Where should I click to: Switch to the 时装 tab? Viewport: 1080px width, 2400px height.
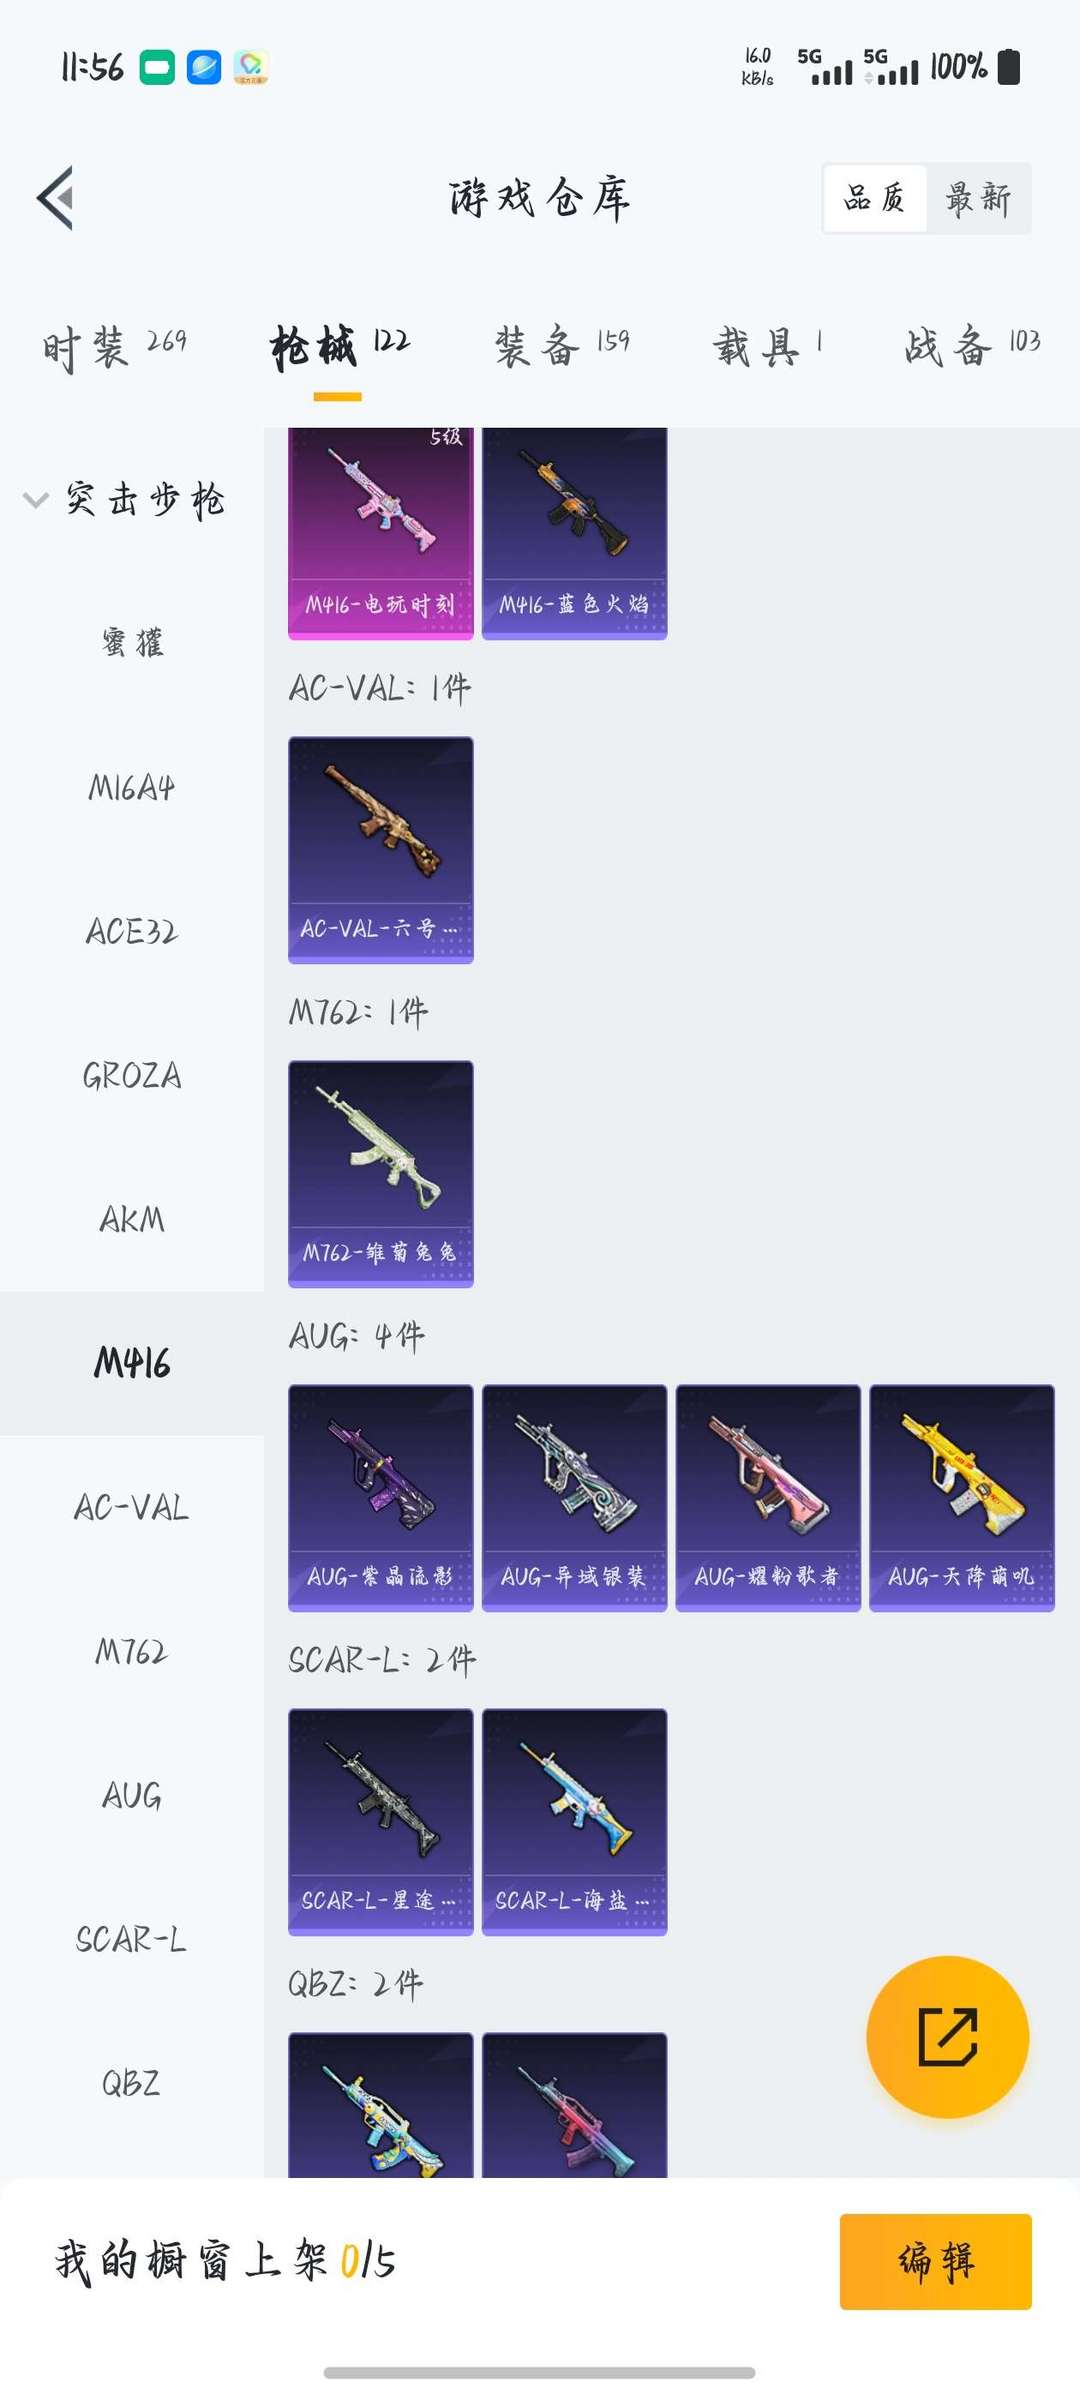114,346
